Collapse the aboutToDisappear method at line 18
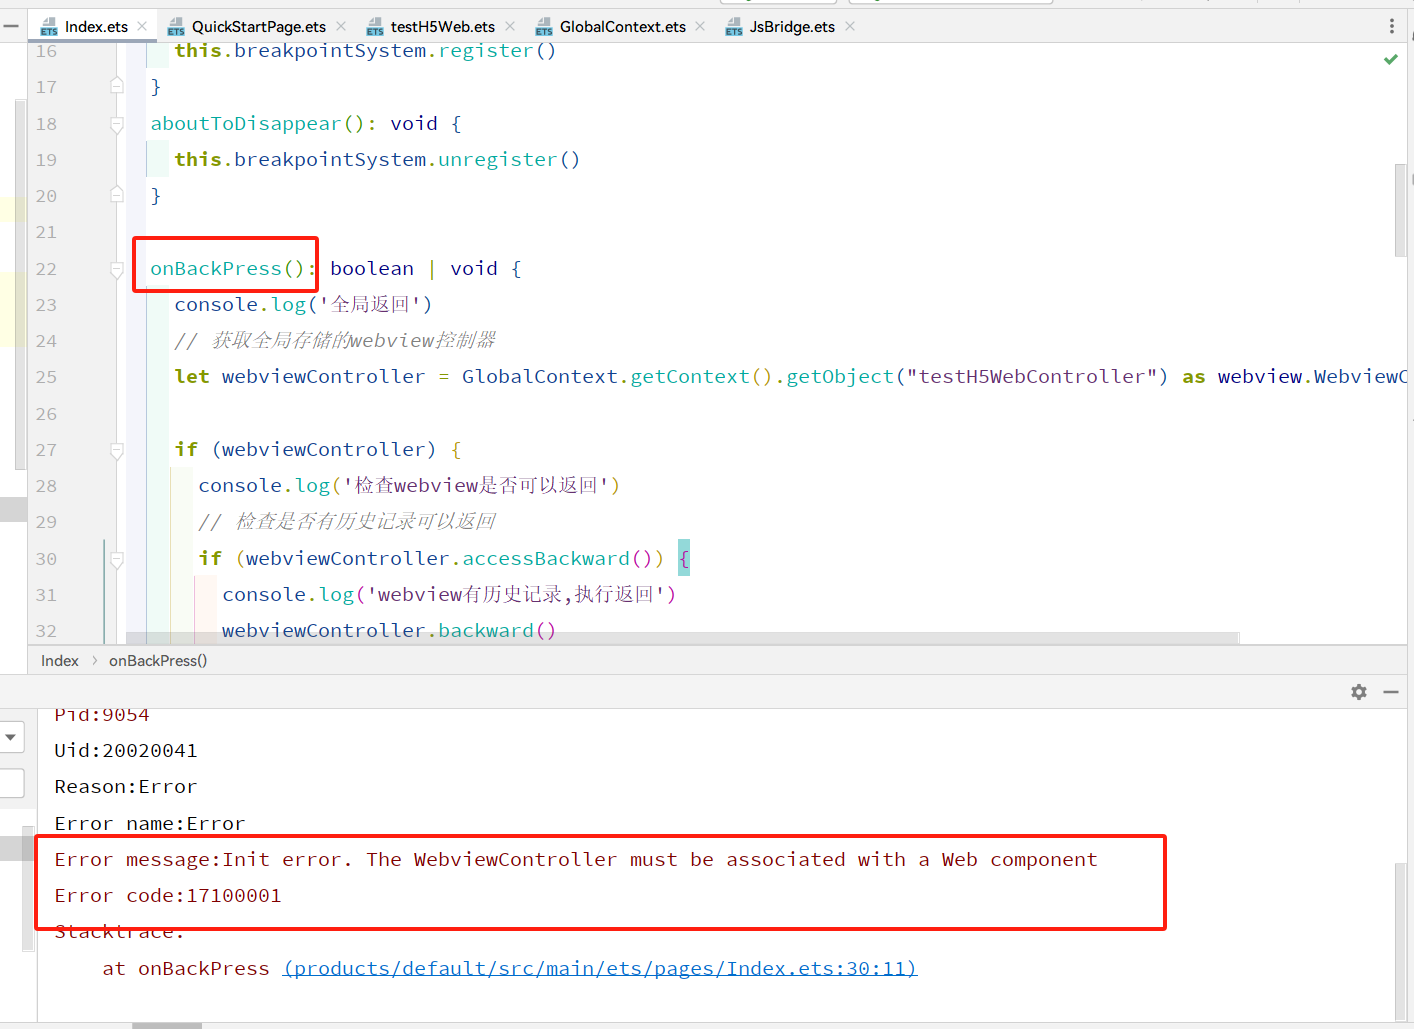The height and width of the screenshot is (1029, 1414). point(116,124)
